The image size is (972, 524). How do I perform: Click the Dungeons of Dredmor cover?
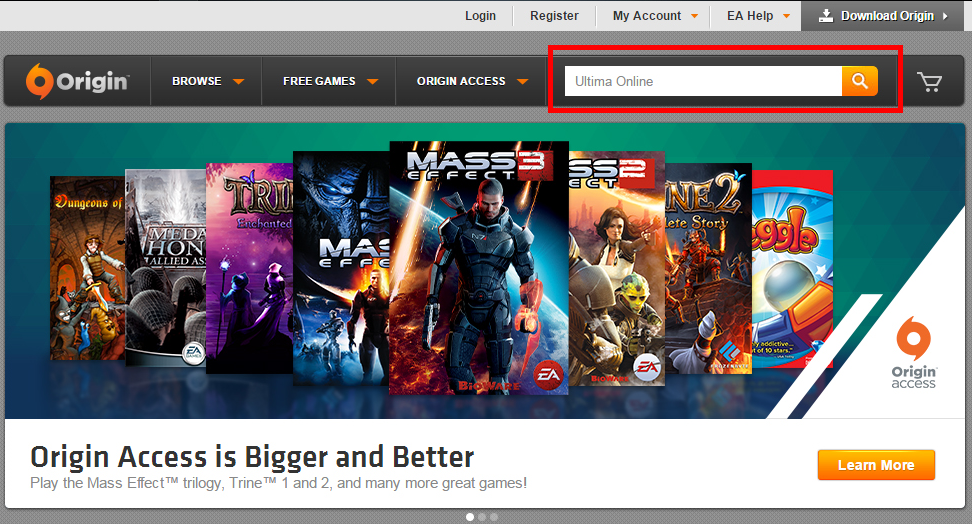[x=87, y=268]
